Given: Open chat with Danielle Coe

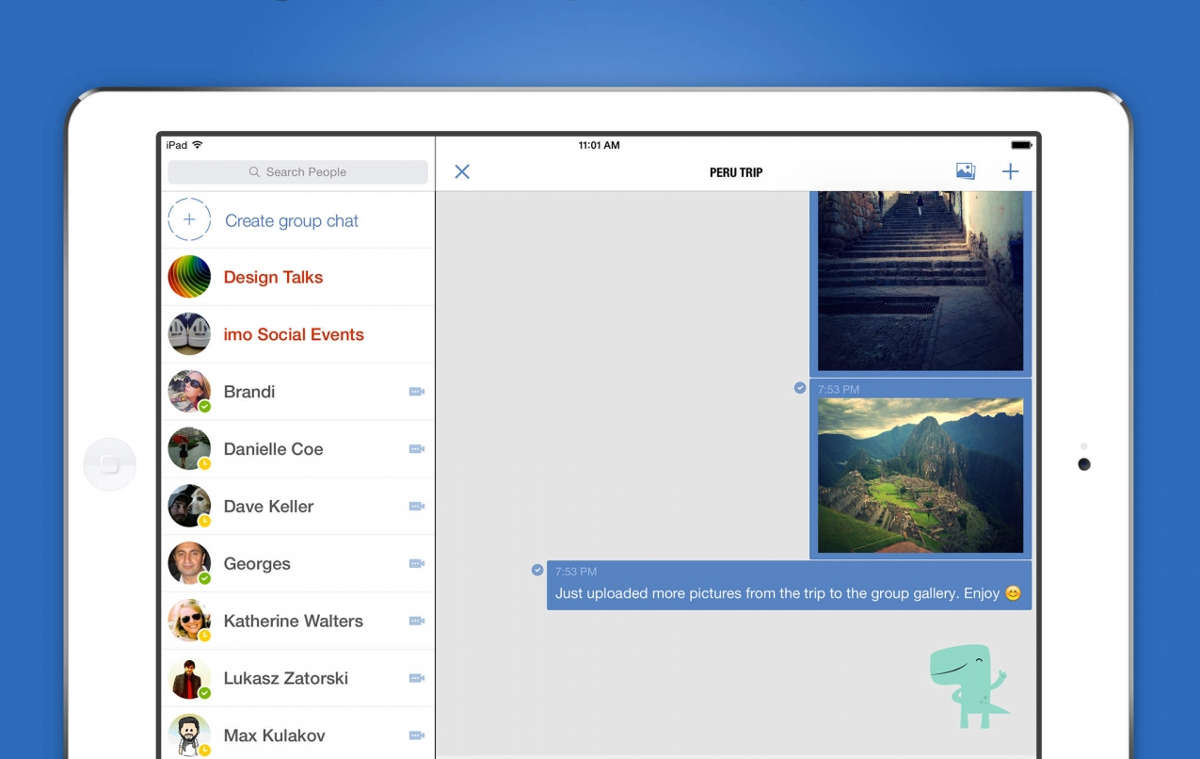Looking at the screenshot, I should tap(298, 448).
